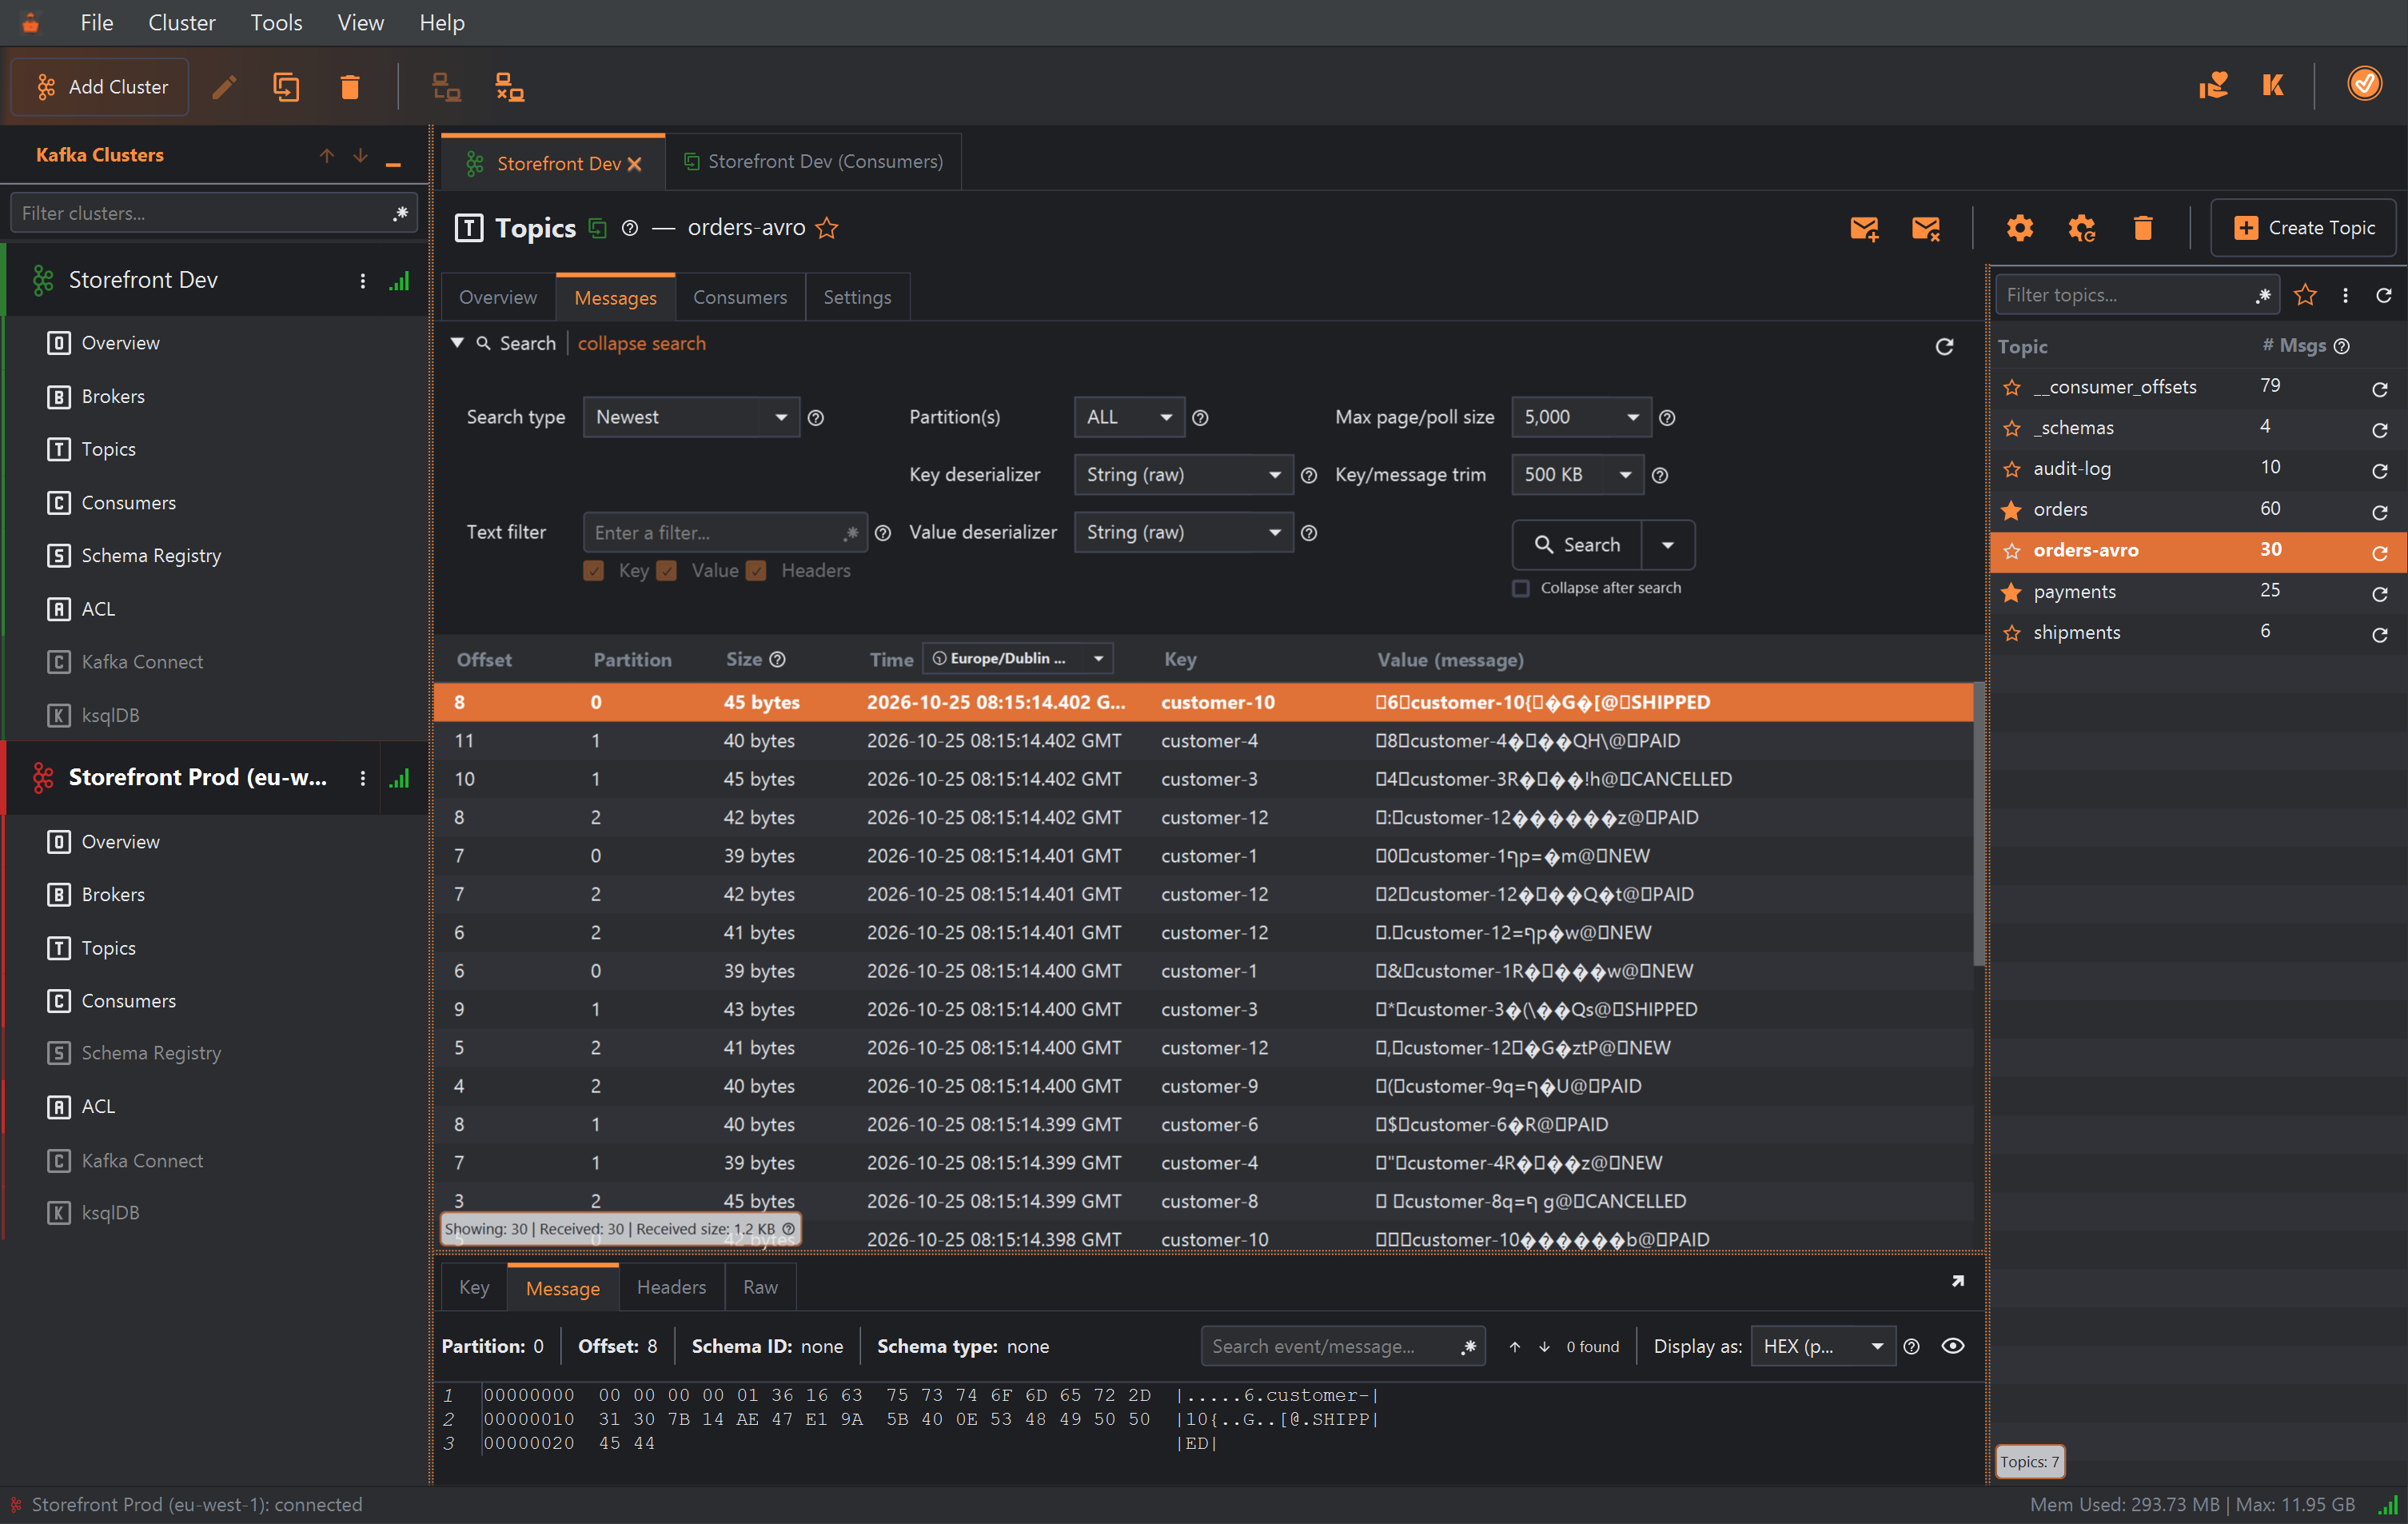2408x1524 pixels.
Task: Refresh the payments topic count
Action: pos(2380,594)
